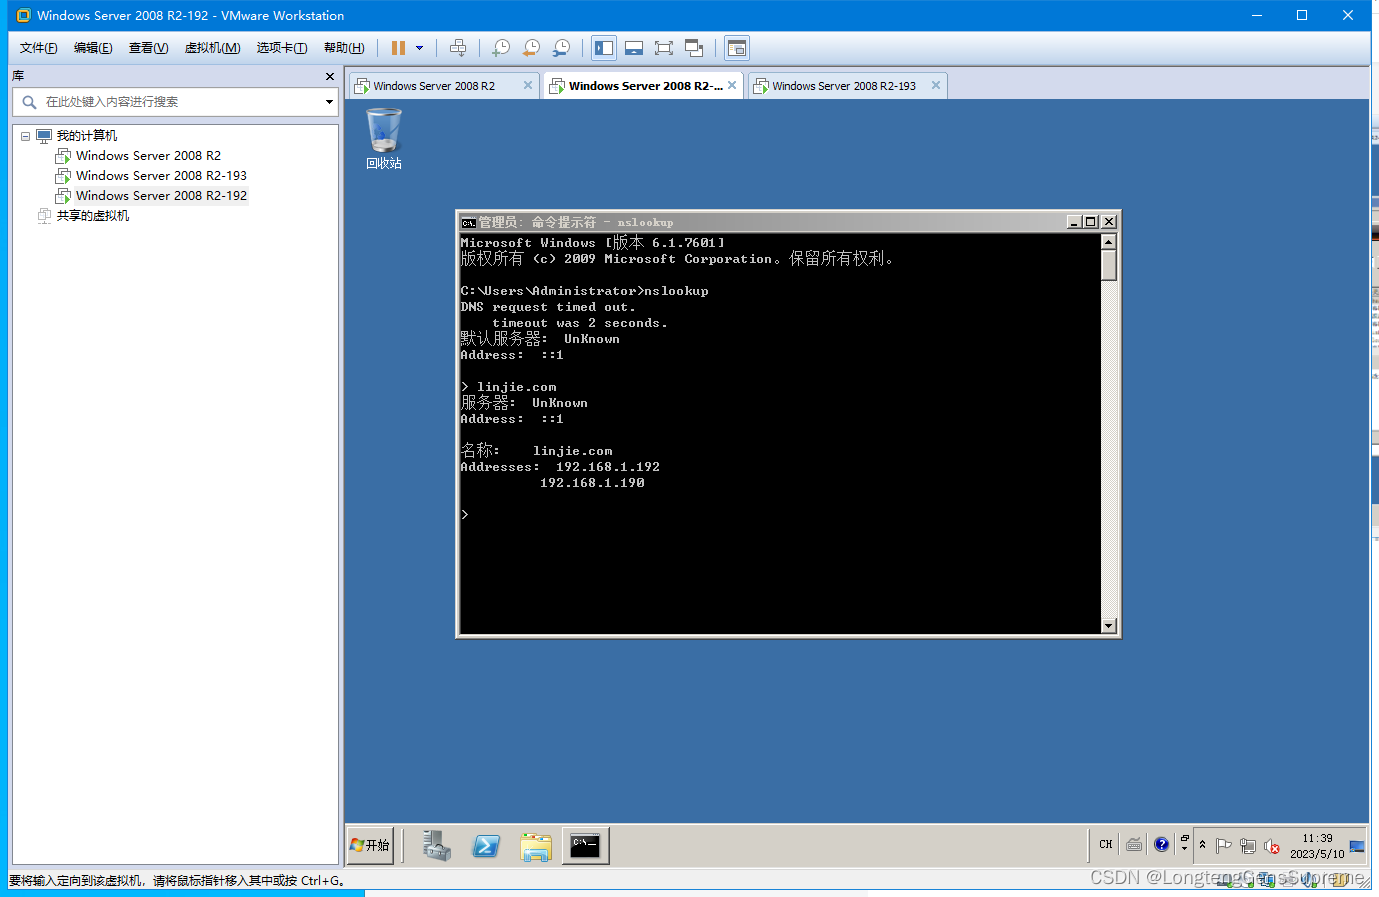
Task: Click the command prompt scroll up arrow
Action: (1108, 242)
